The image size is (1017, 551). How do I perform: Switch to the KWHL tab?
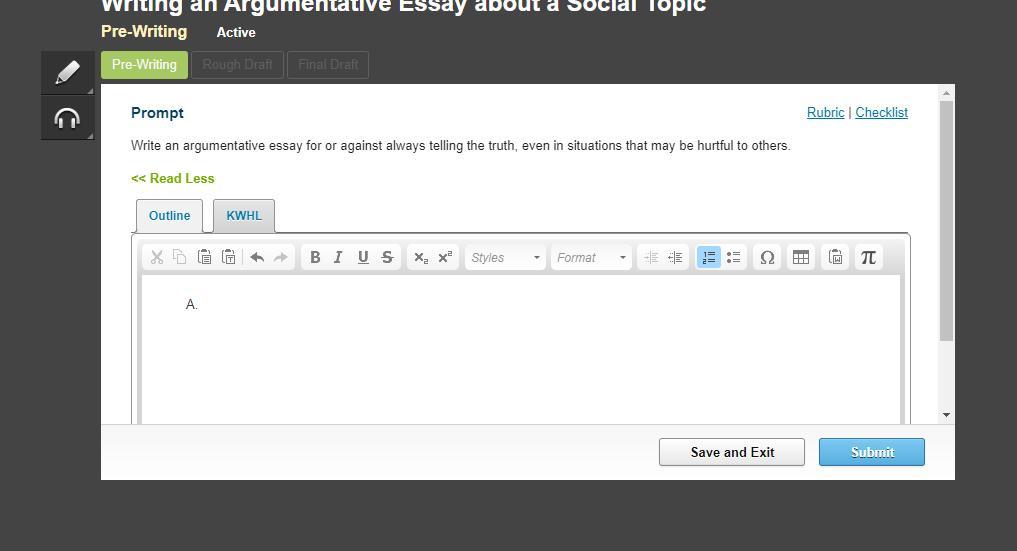click(244, 215)
